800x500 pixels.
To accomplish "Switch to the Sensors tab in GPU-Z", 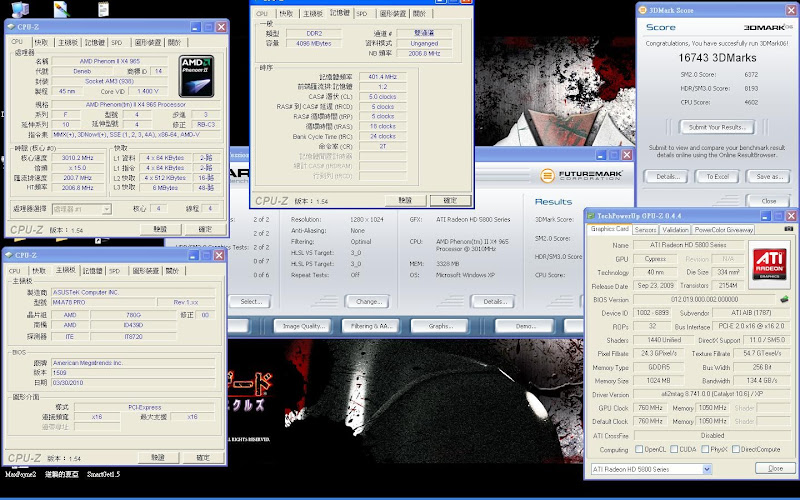I will [x=647, y=229].
